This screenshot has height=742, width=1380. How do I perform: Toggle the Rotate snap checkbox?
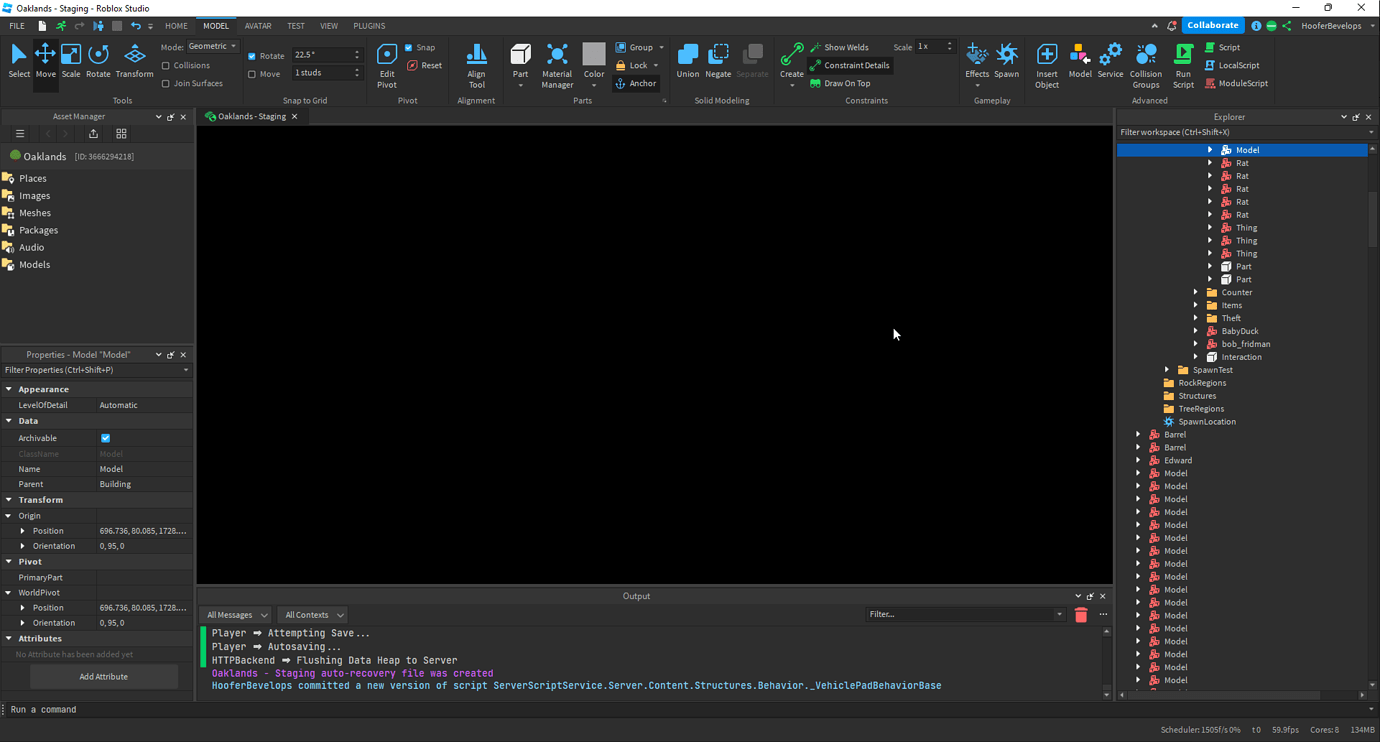coord(252,56)
